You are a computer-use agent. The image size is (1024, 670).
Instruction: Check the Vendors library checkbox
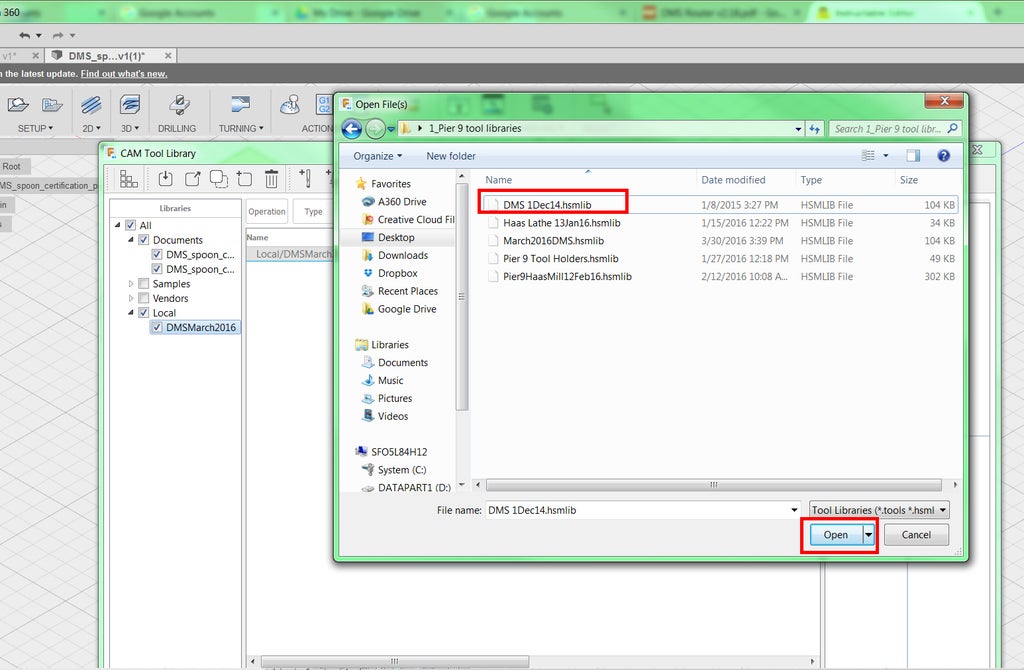[x=144, y=298]
